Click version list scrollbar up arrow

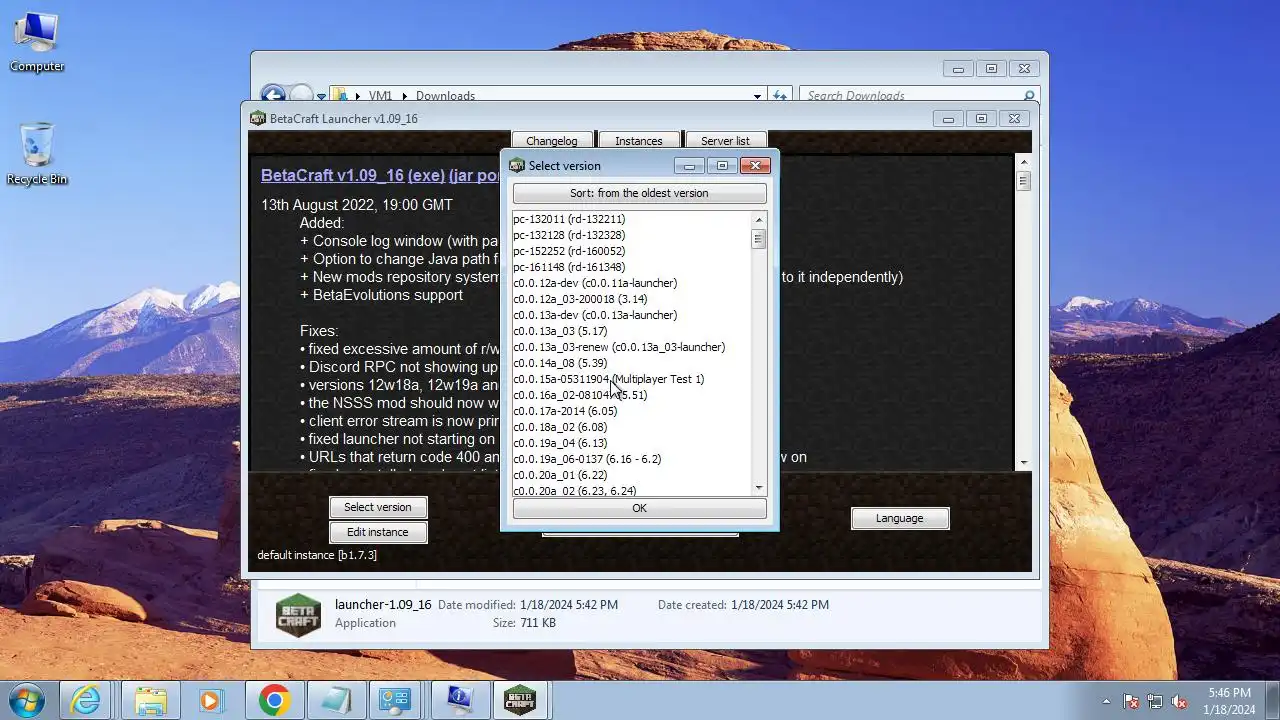758,220
